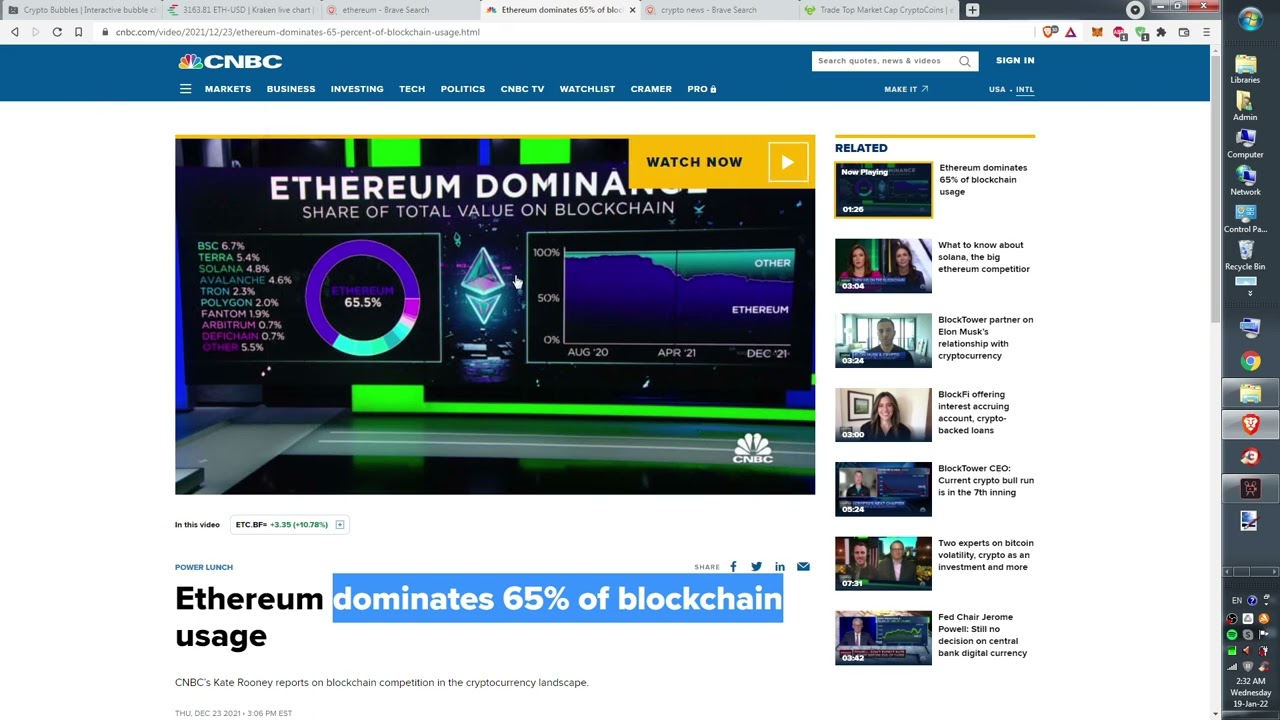Open the MetaMask fox extension
1280x720 pixels.
tap(1097, 32)
